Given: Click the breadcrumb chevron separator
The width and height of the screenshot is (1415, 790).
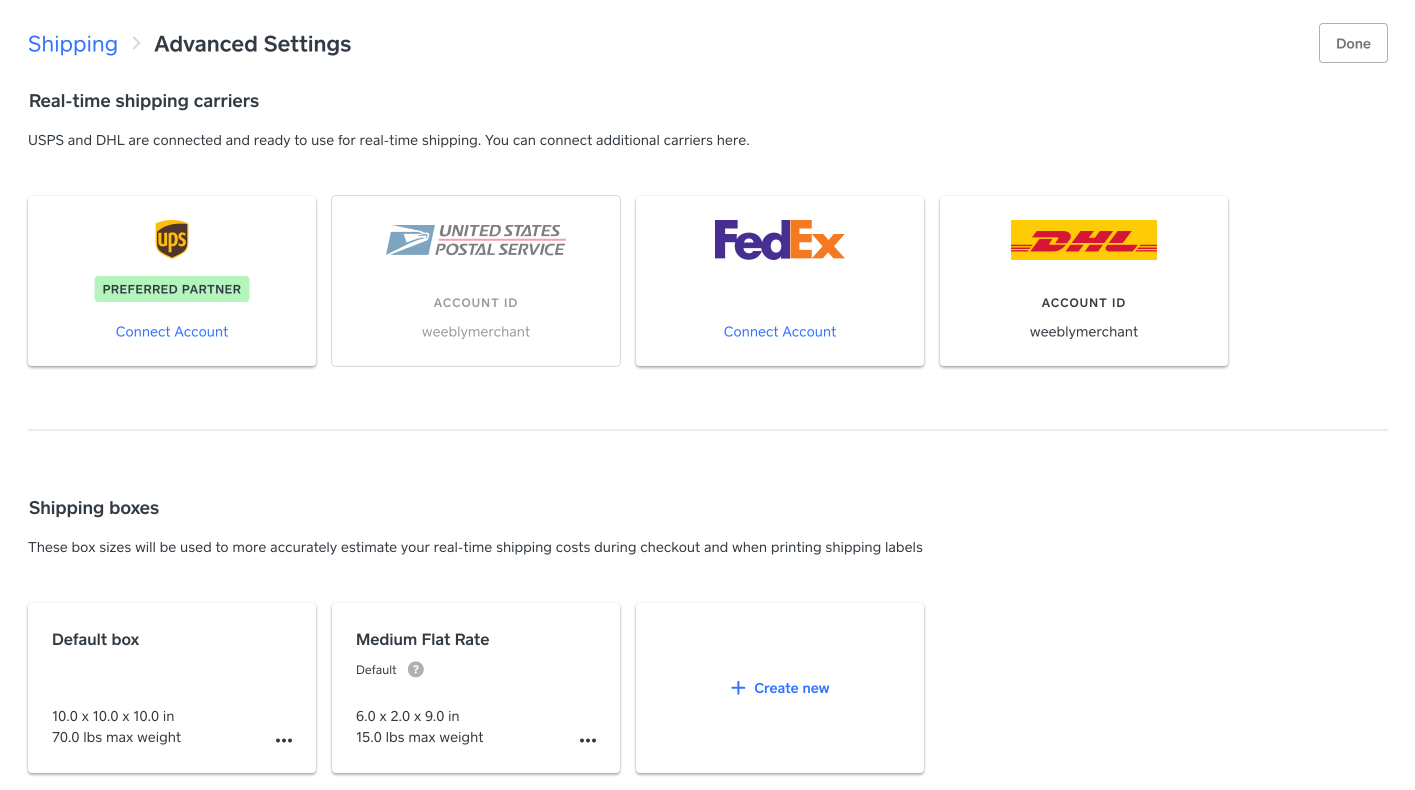Looking at the screenshot, I should tap(136, 44).
